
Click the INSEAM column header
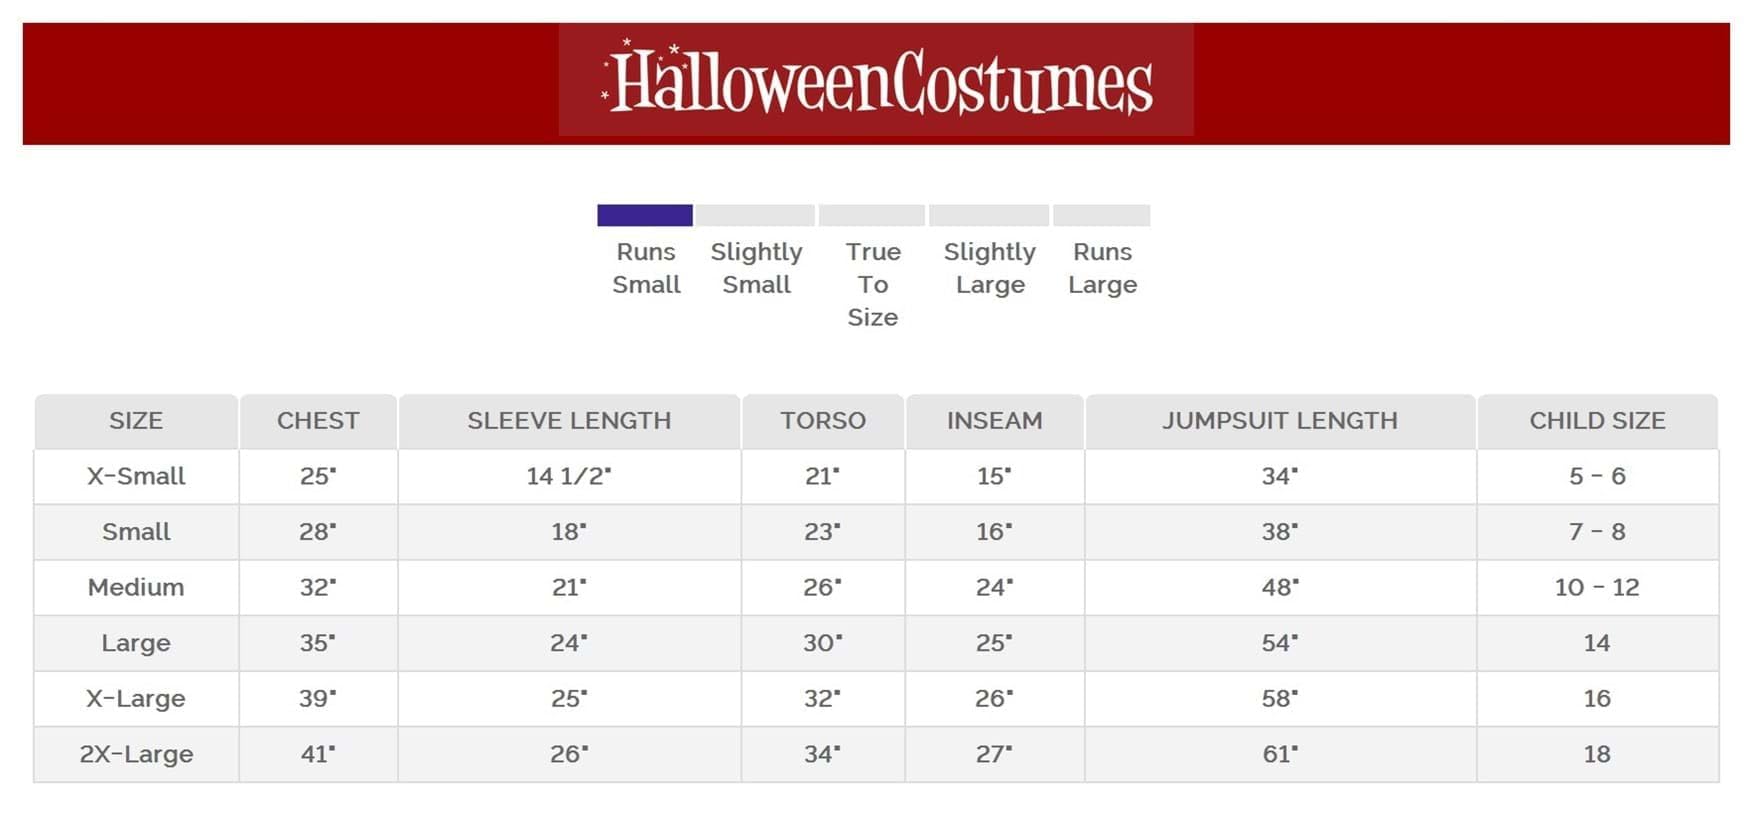tap(994, 421)
